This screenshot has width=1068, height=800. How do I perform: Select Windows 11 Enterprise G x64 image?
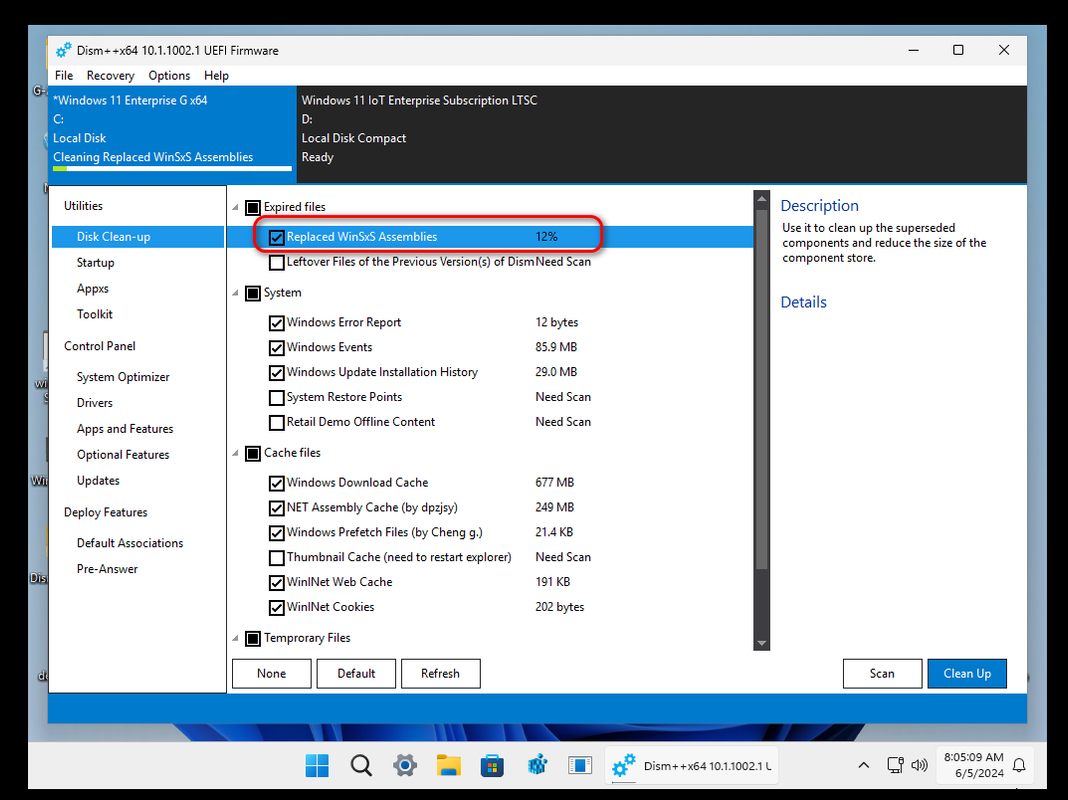pyautogui.click(x=172, y=134)
